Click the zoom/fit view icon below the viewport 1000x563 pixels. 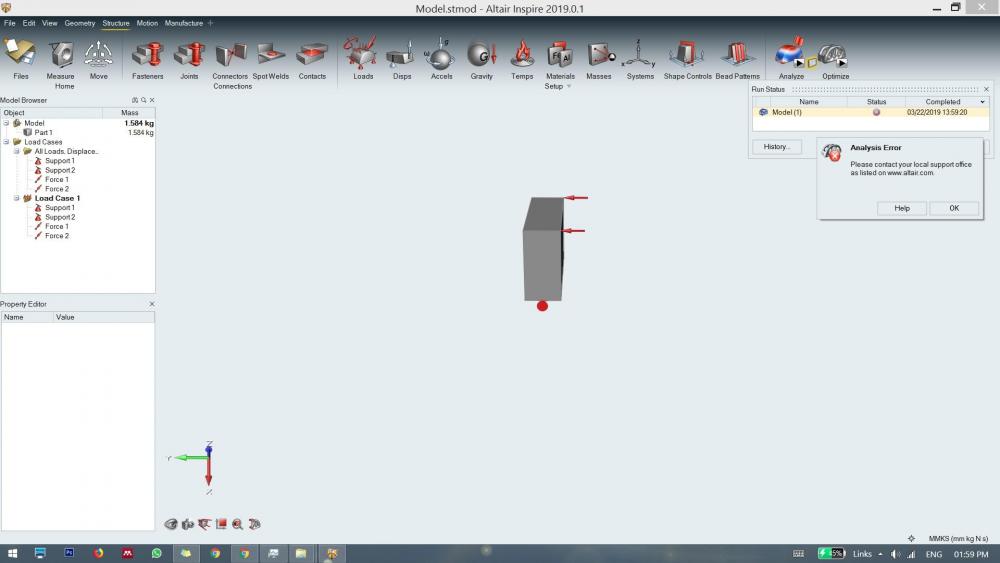tap(237, 524)
